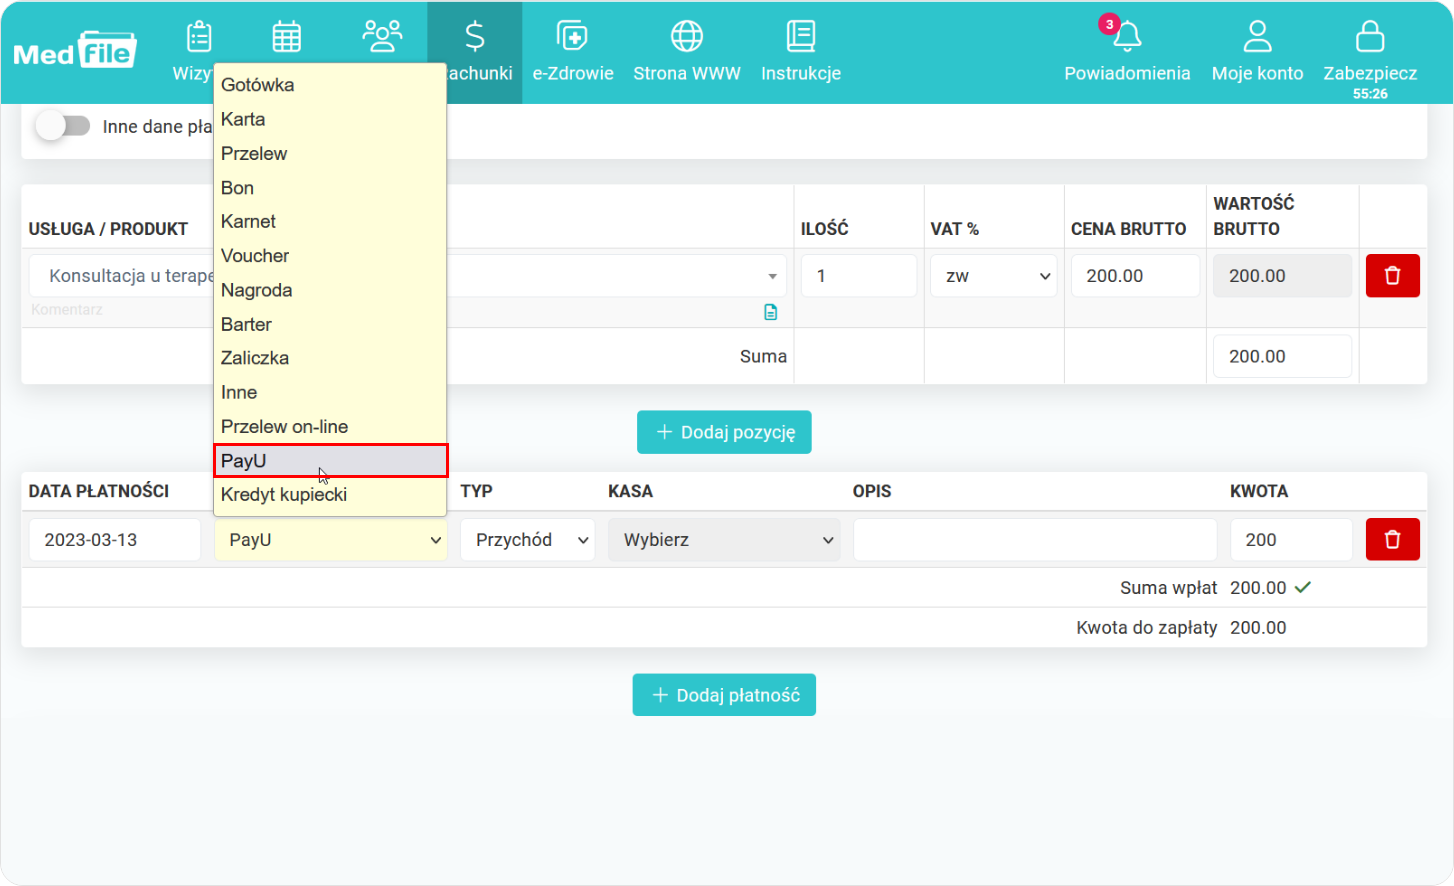
Task: Delete the service row with trash icon
Action: 1392,276
